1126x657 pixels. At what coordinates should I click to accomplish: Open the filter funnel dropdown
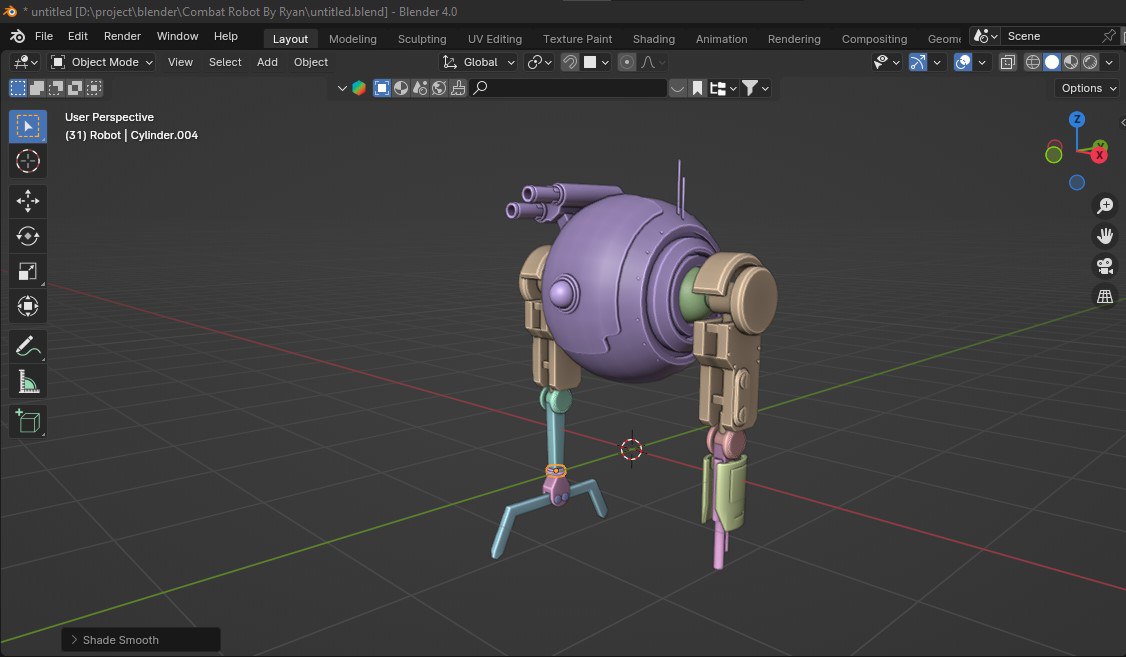755,88
